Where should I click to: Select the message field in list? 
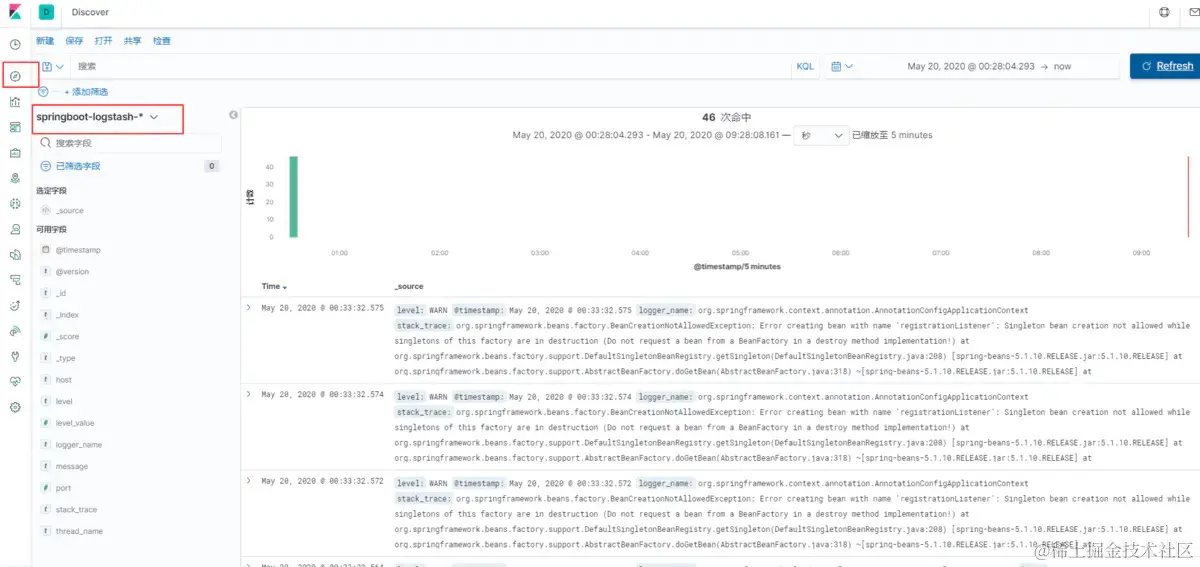tap(72, 466)
